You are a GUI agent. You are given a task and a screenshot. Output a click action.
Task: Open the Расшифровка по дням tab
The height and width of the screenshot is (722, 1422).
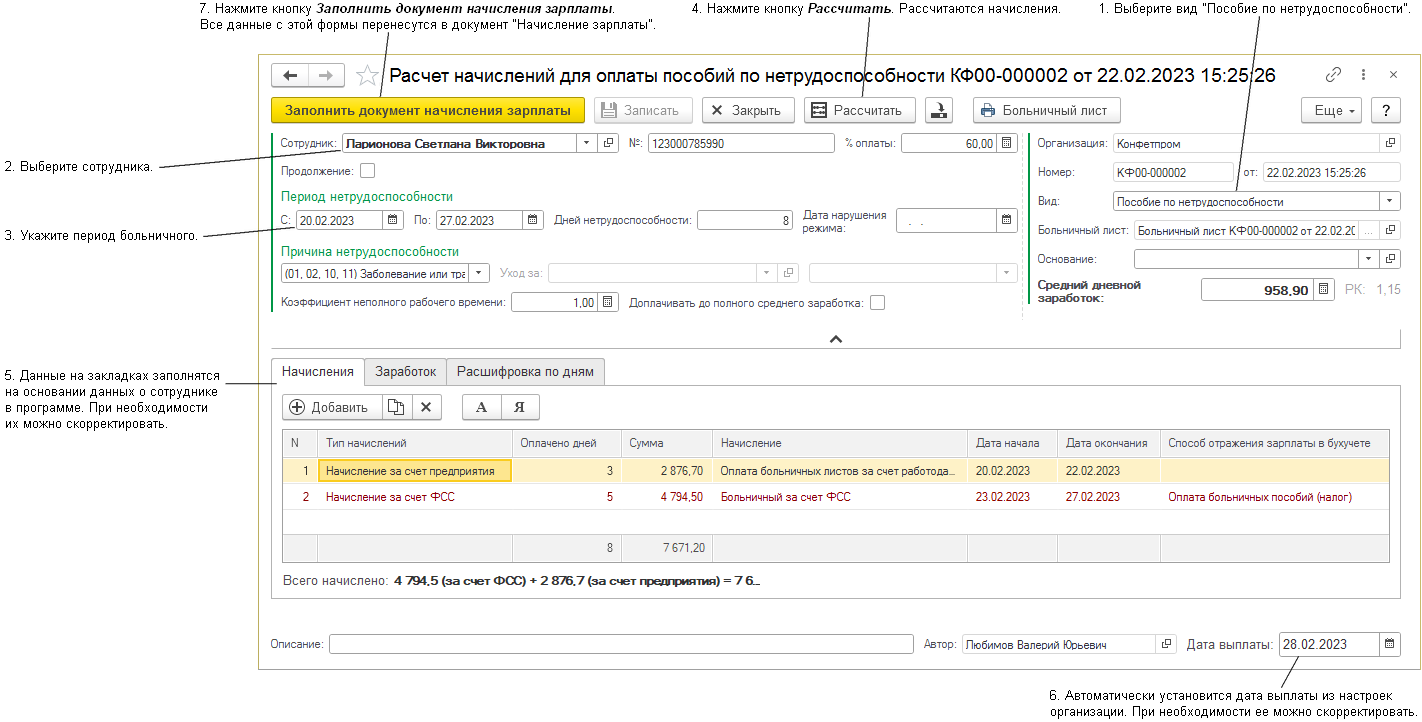pos(525,372)
